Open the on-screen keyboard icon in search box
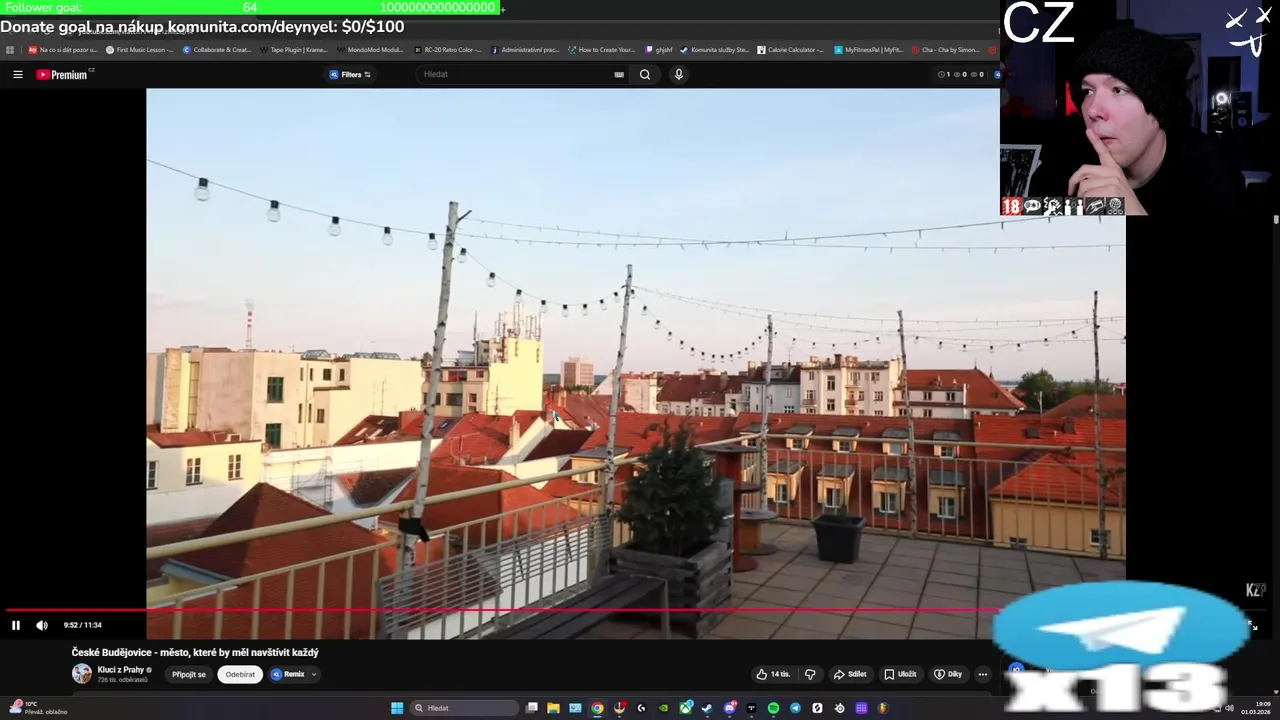The height and width of the screenshot is (720, 1280). [x=619, y=74]
